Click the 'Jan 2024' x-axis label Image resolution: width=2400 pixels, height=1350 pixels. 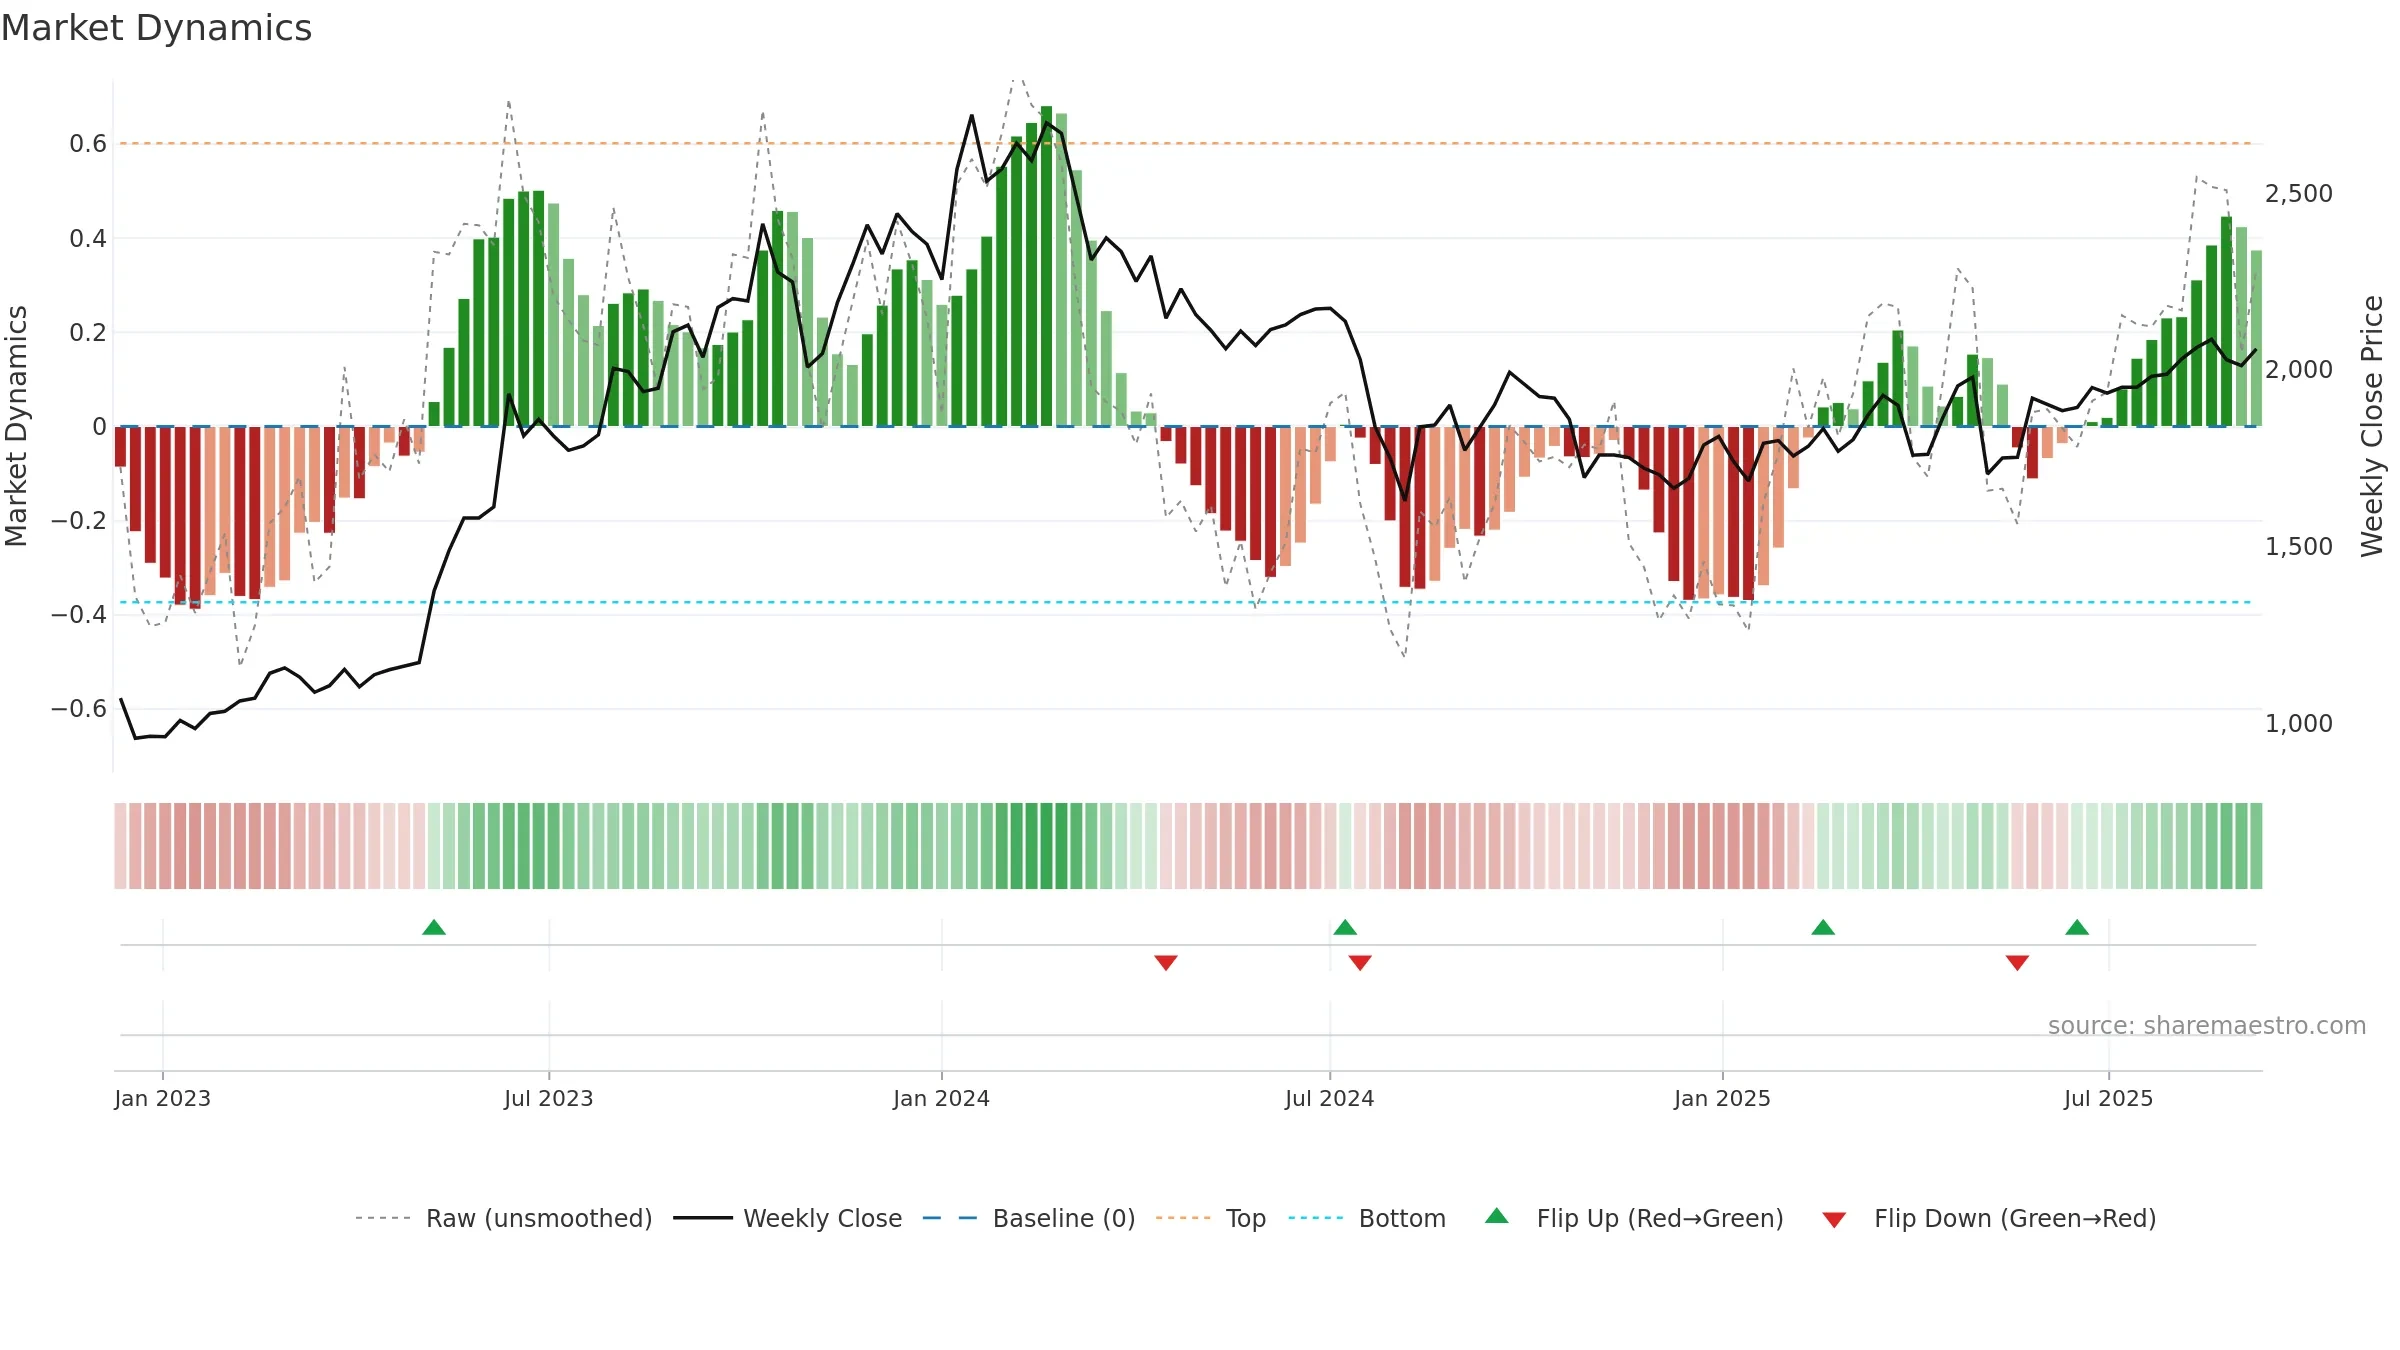pos(941,1098)
